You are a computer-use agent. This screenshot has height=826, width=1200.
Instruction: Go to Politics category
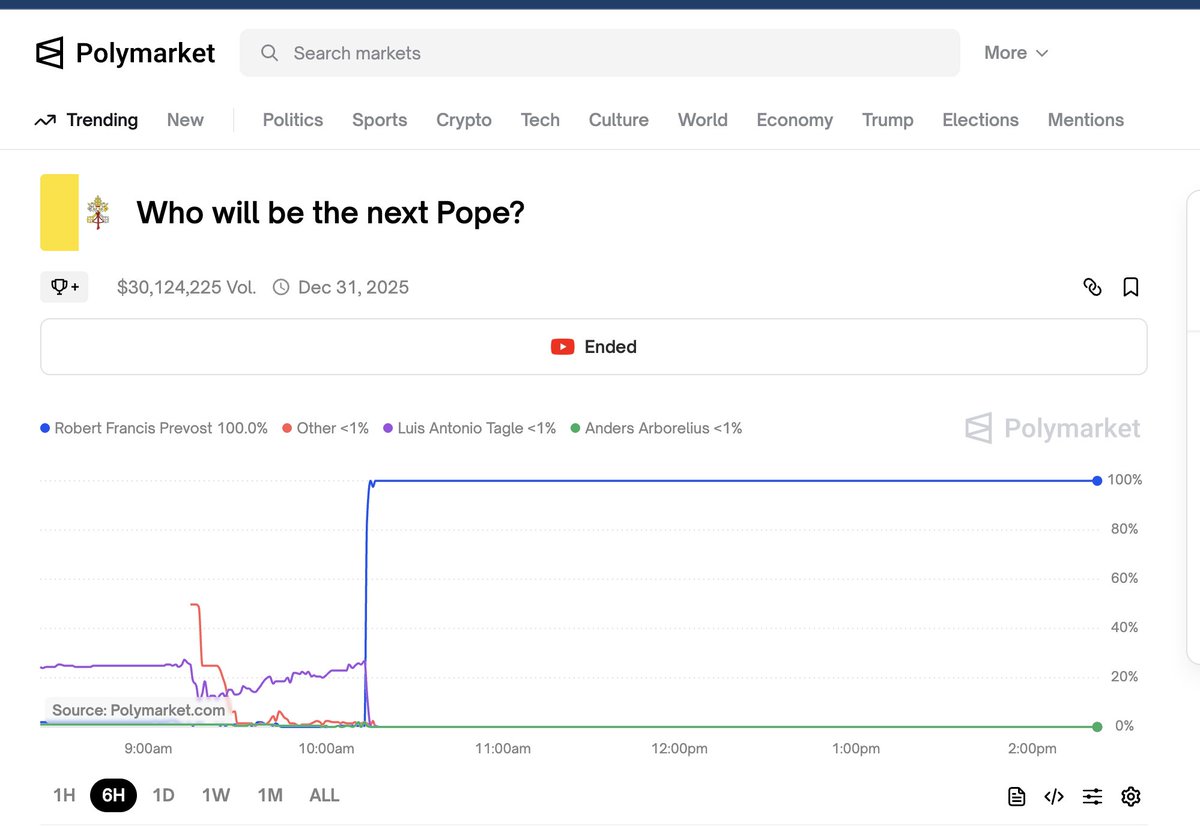(293, 120)
